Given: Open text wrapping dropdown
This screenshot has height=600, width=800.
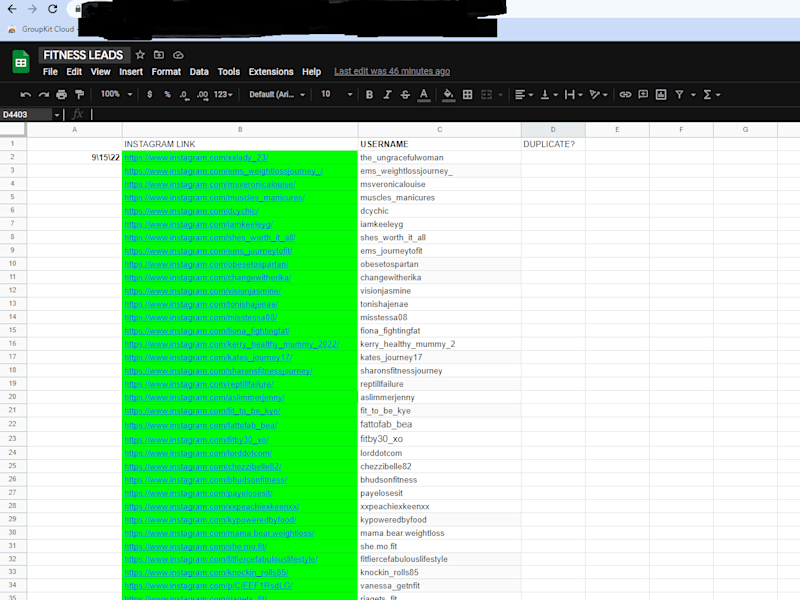Looking at the screenshot, I should [573, 94].
